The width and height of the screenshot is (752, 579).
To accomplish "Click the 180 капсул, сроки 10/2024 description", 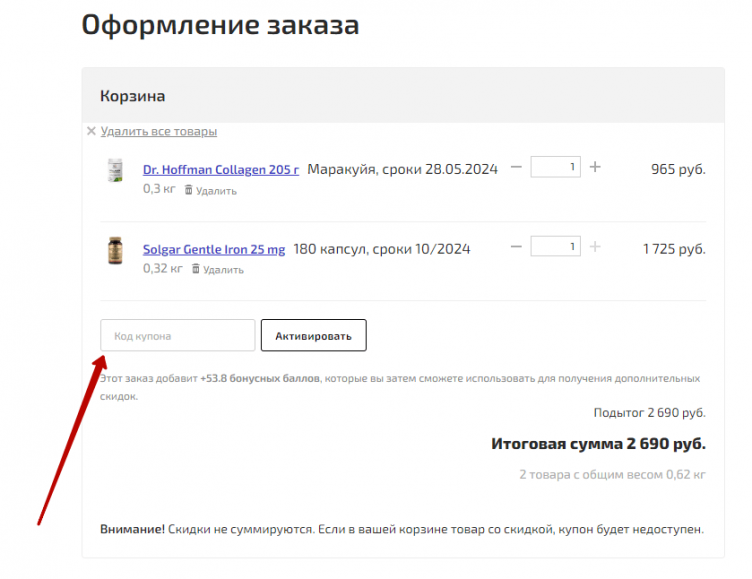I will click(382, 249).
